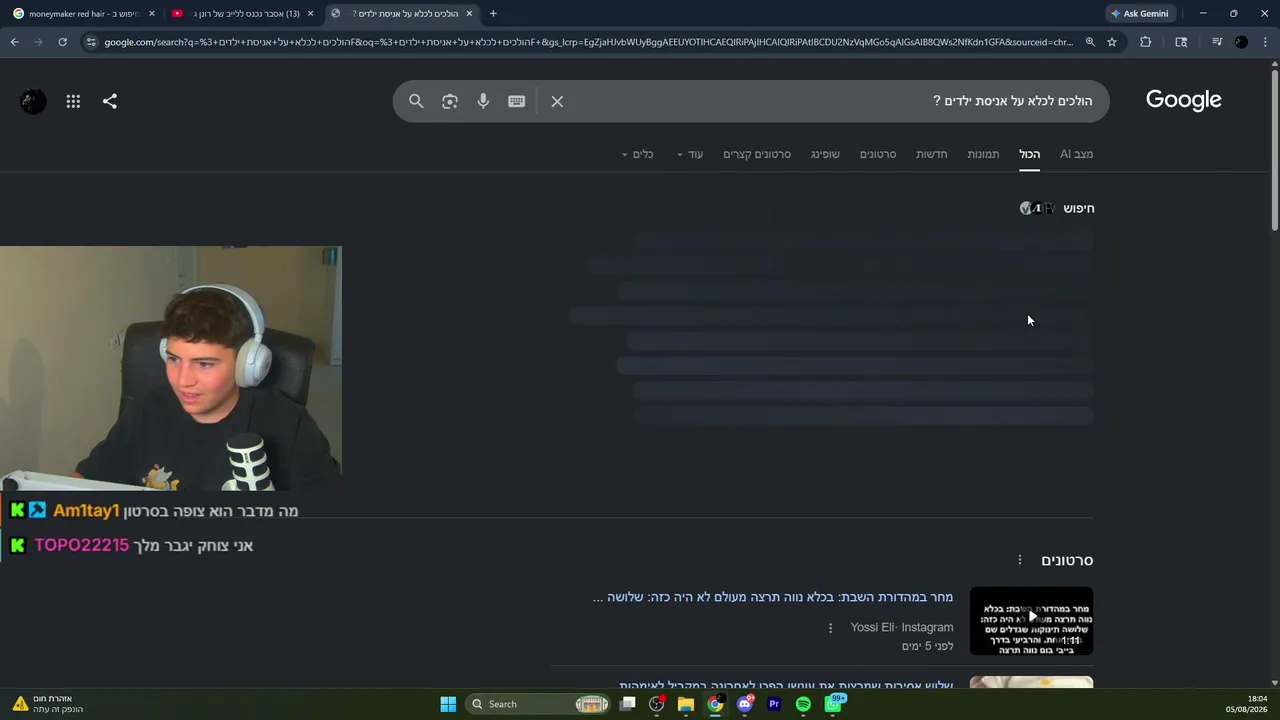
Task: Switch to the YouTube tab
Action: click(243, 14)
